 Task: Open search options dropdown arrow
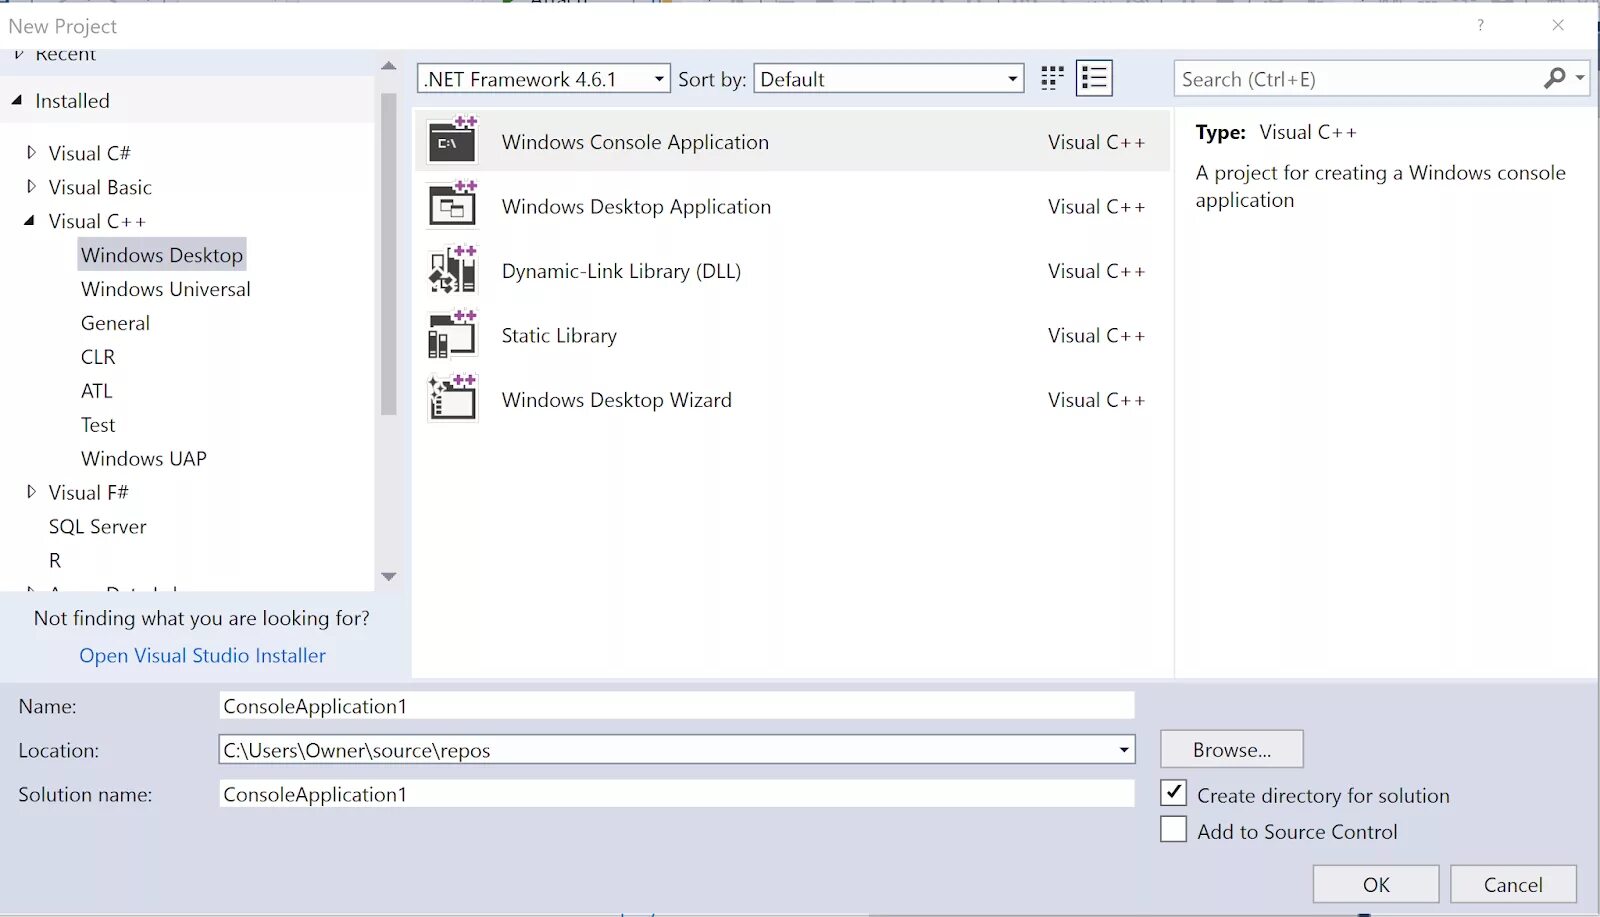(1580, 77)
